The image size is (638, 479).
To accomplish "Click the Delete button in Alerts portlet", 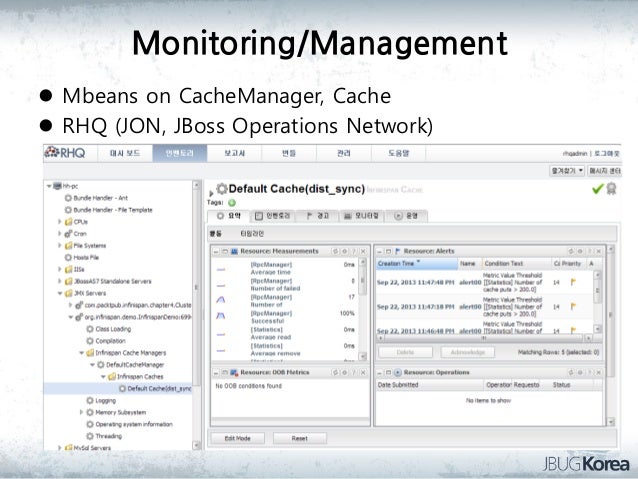I will coord(405,352).
